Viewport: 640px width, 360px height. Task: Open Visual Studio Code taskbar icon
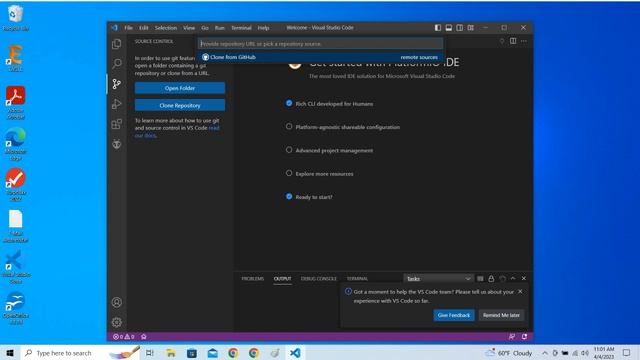295,353
